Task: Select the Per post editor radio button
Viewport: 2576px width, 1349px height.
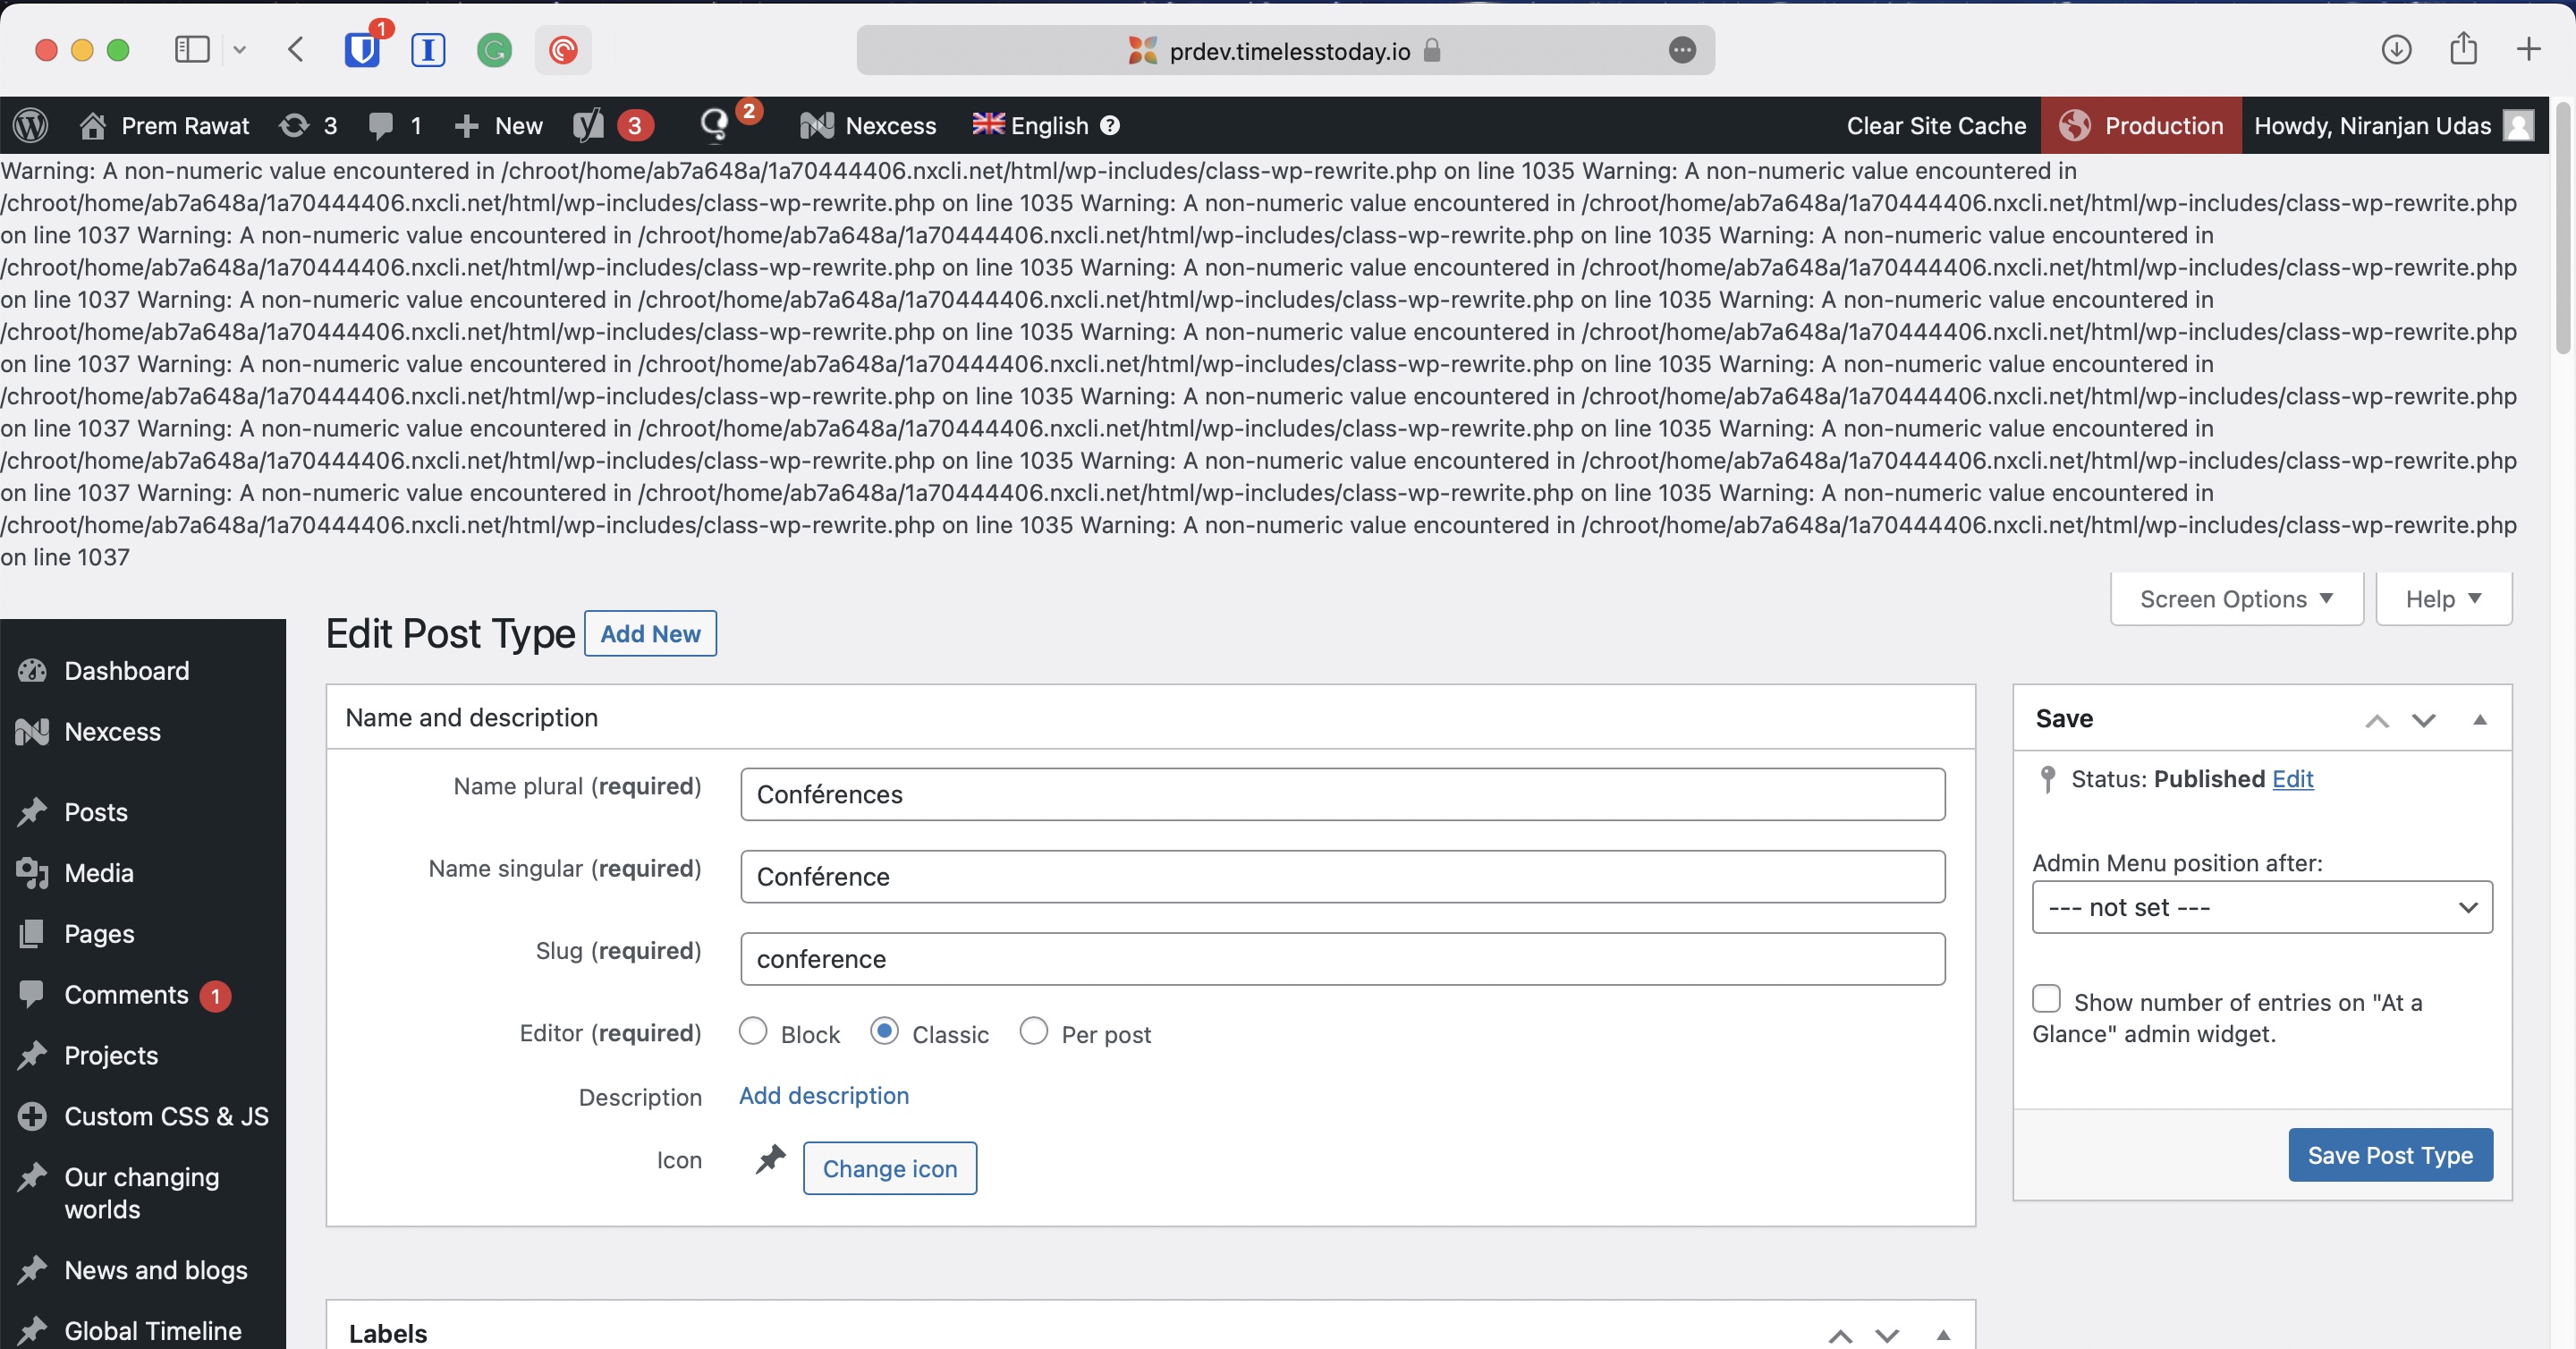Action: (1033, 1031)
